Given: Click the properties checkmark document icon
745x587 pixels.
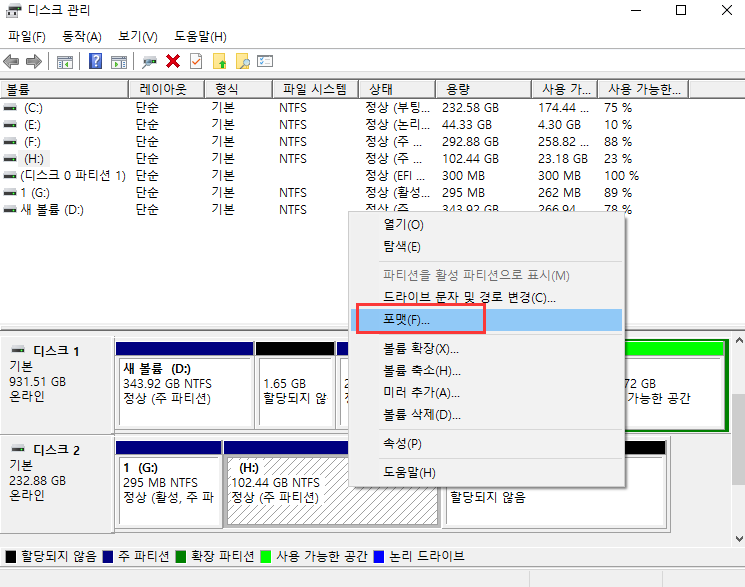Looking at the screenshot, I should coord(196,61).
